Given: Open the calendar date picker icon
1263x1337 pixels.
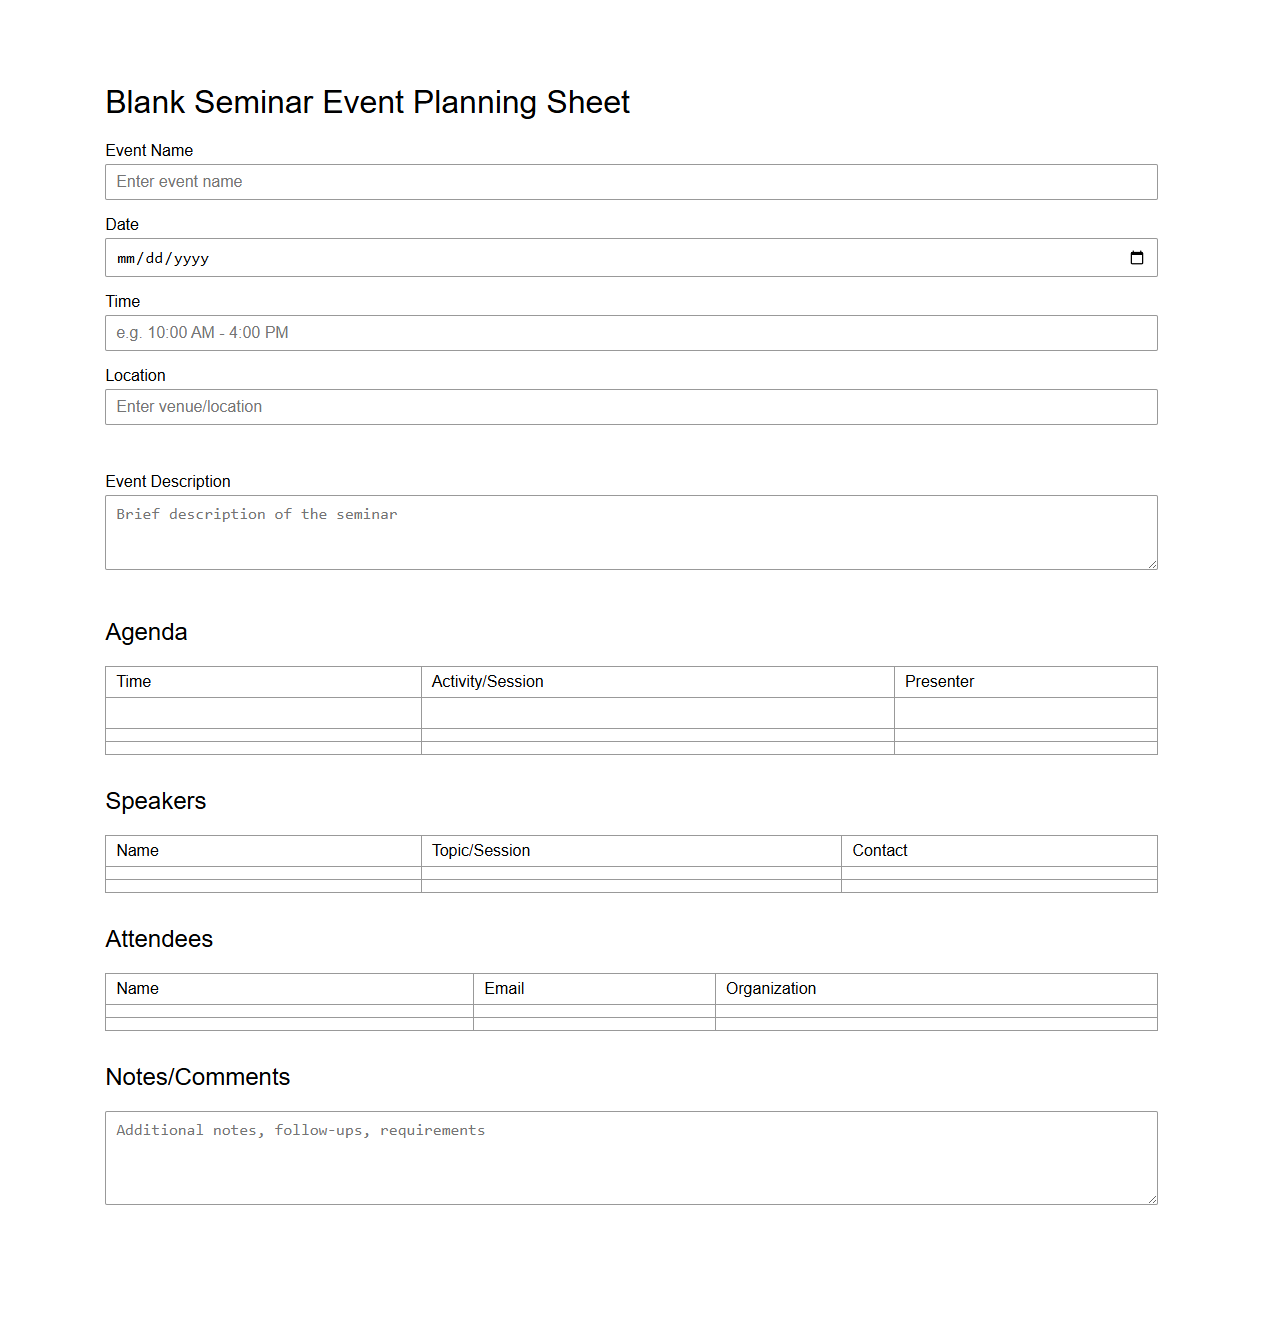Looking at the screenshot, I should tap(1137, 257).
